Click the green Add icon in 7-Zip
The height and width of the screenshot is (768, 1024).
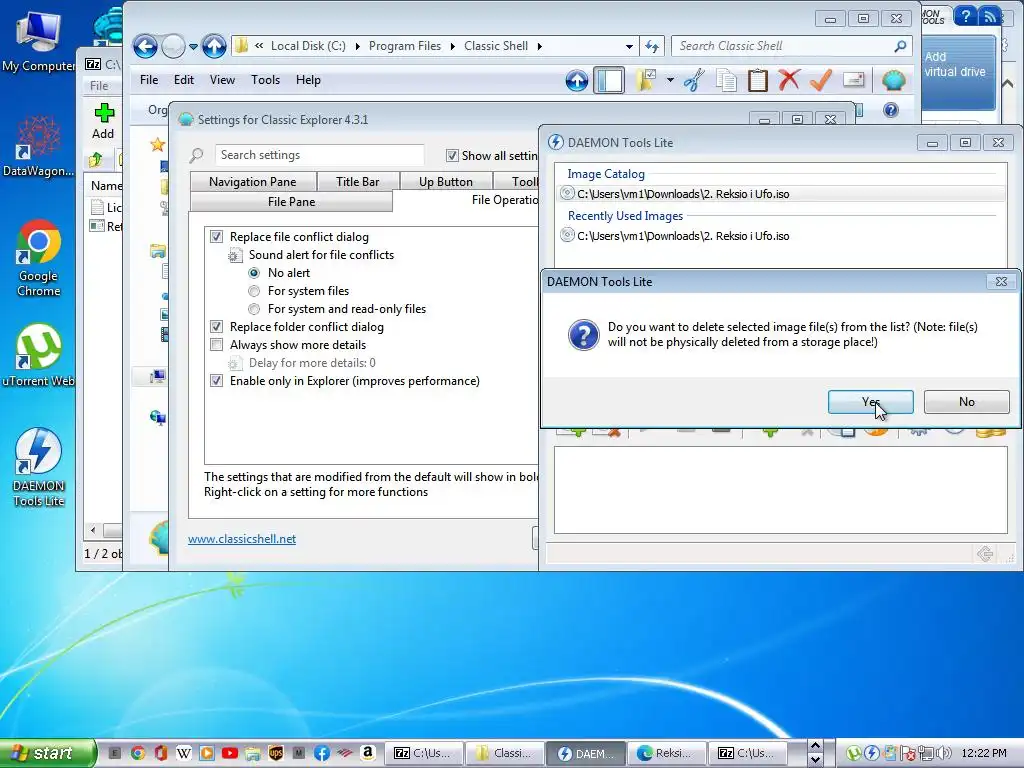pos(103,113)
